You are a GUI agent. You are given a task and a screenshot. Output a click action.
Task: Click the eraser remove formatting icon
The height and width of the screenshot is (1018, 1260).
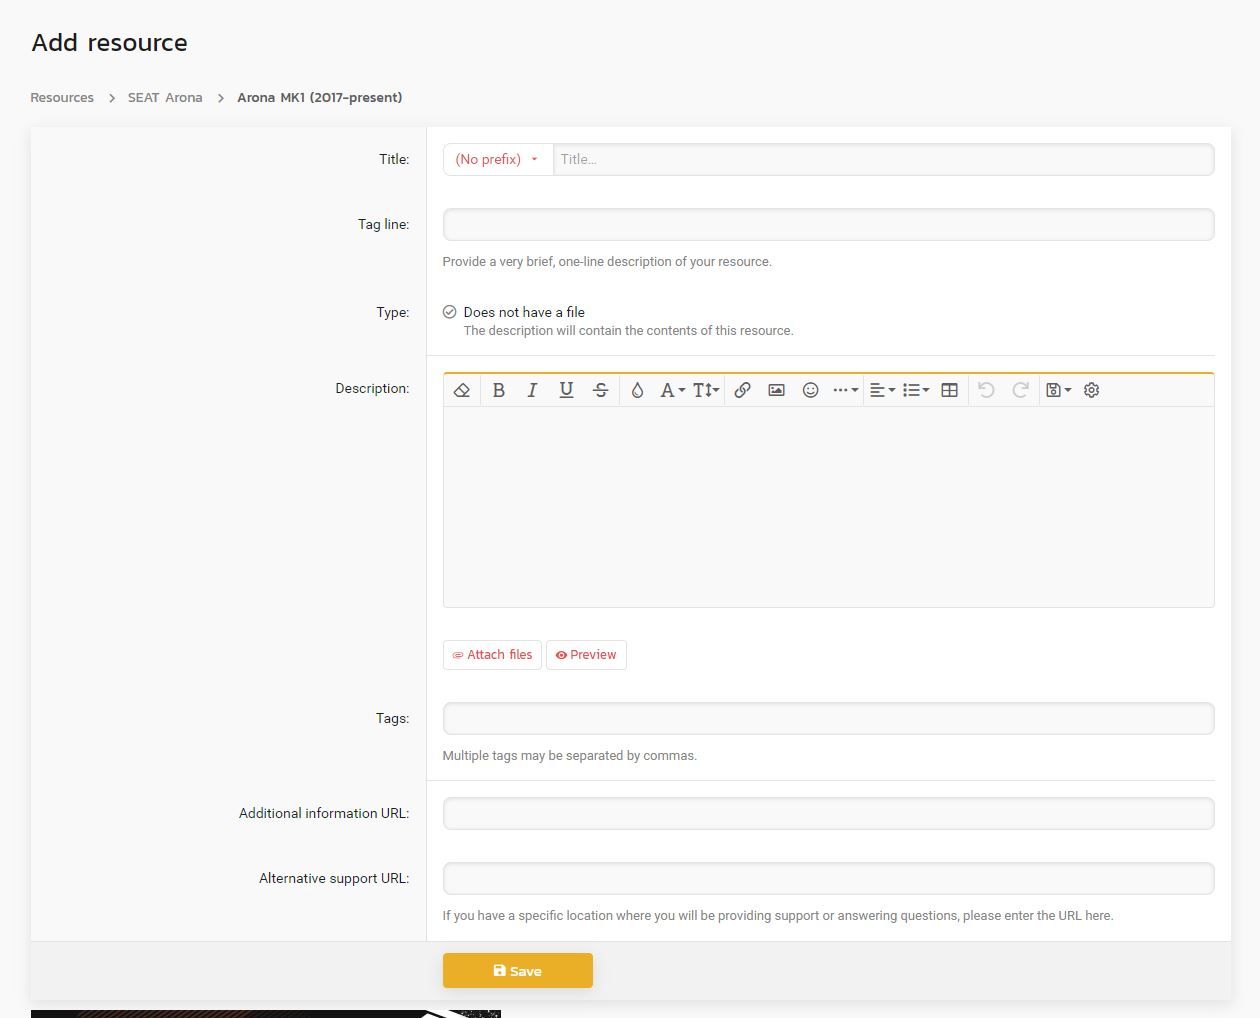pyautogui.click(x=461, y=390)
